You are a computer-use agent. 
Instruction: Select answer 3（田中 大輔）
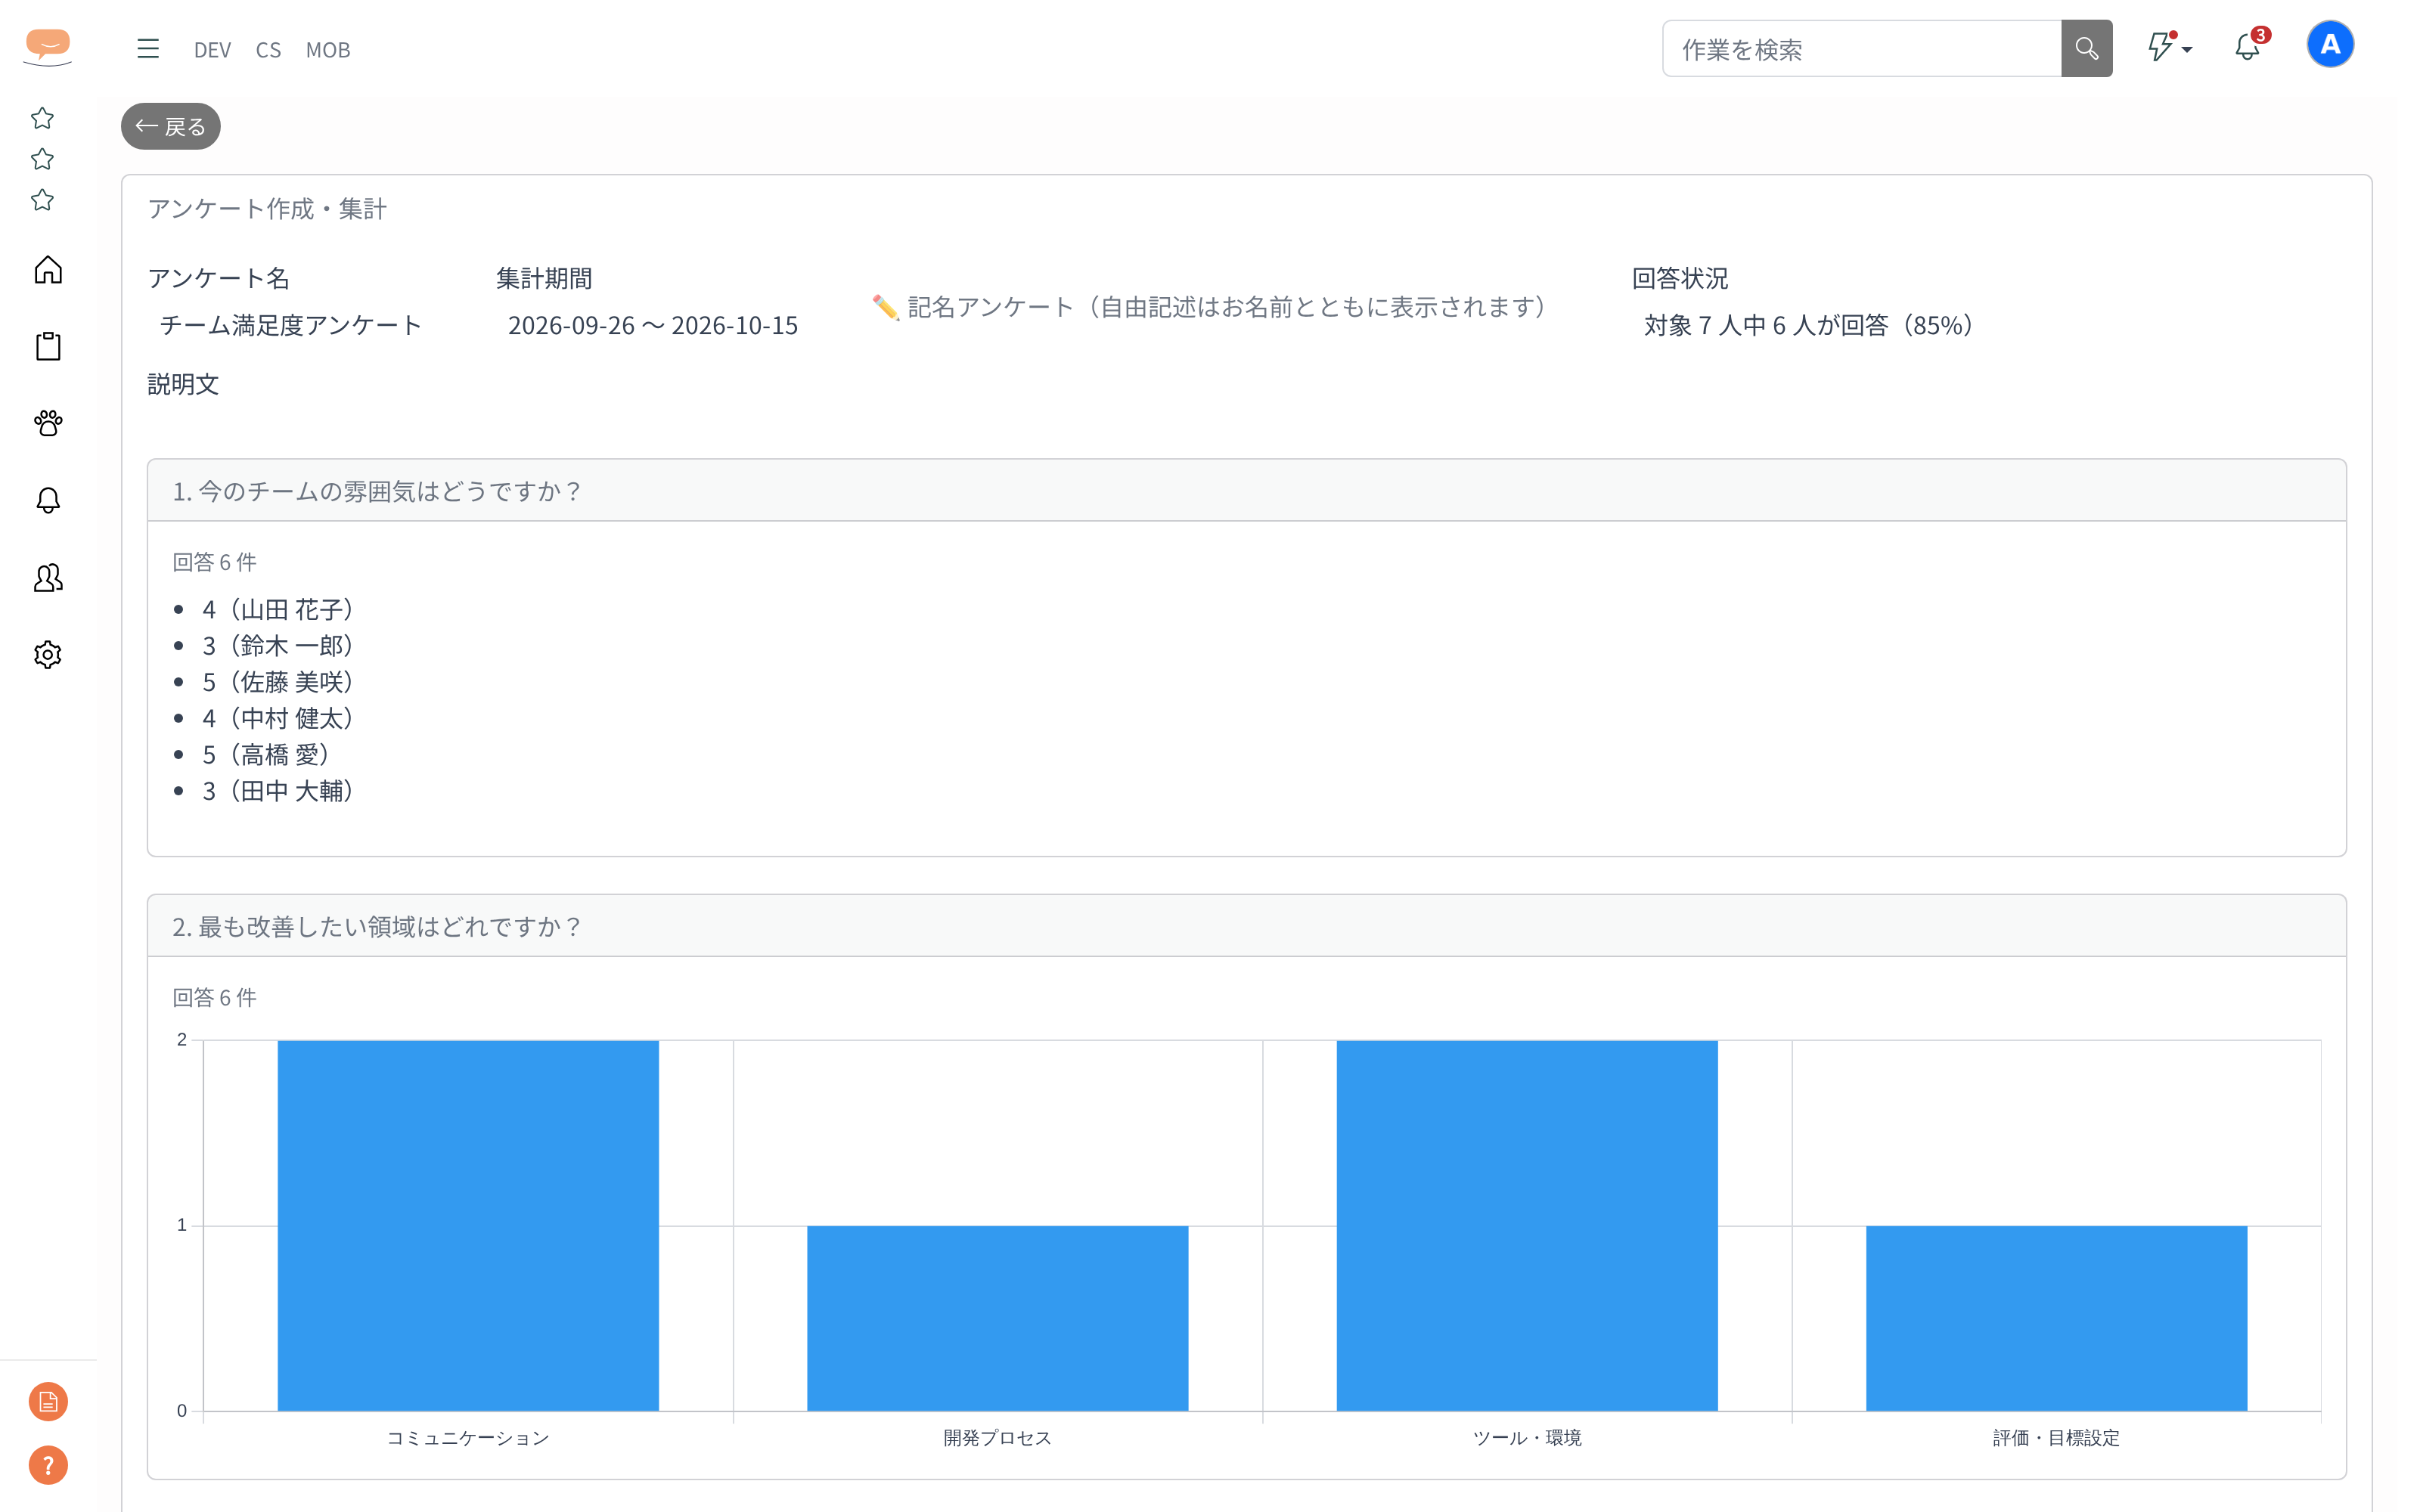point(278,791)
